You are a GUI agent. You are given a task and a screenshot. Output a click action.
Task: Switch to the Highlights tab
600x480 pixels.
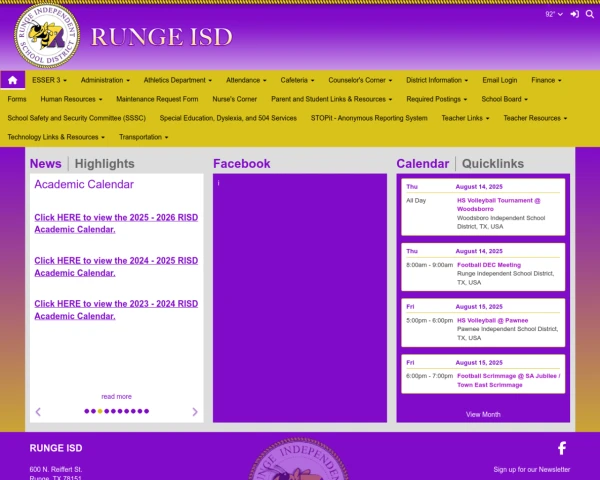pyautogui.click(x=104, y=163)
